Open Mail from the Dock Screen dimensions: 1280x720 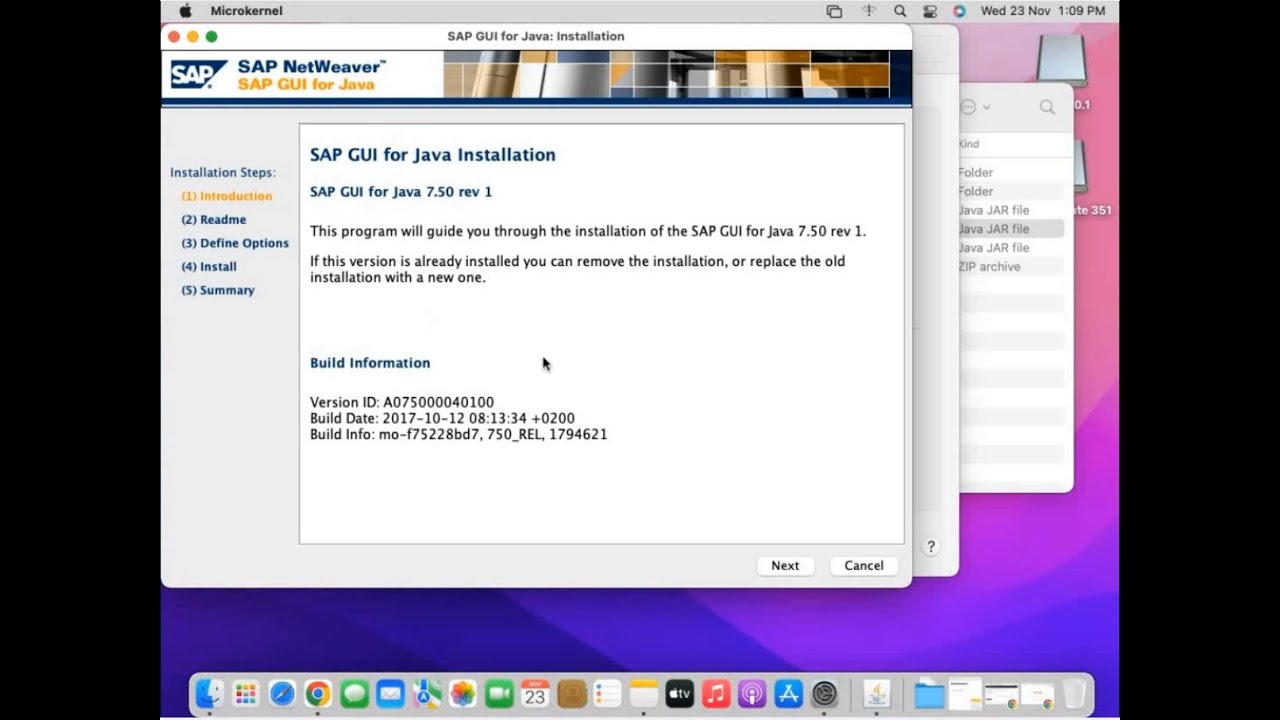390,693
